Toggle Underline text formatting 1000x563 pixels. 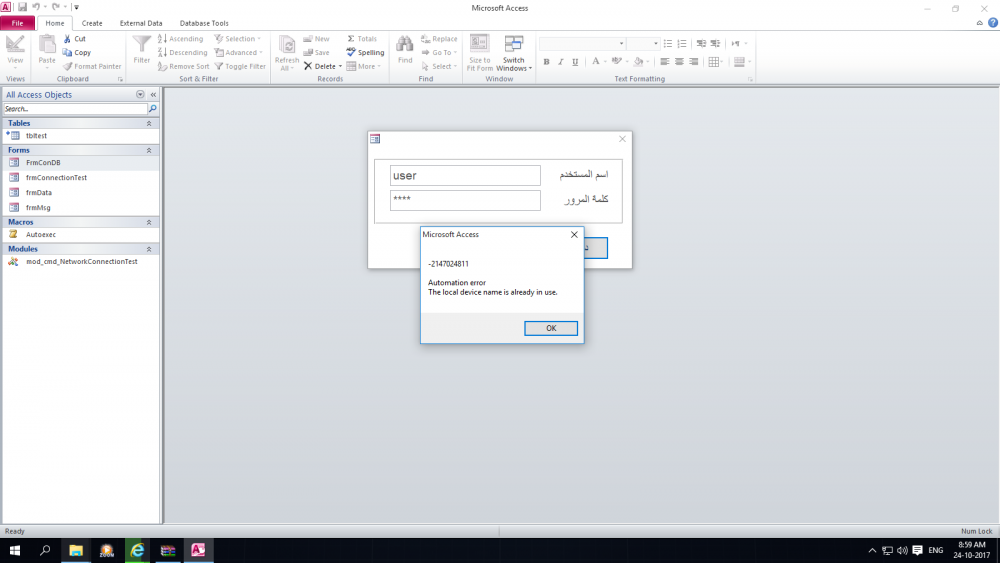point(575,62)
